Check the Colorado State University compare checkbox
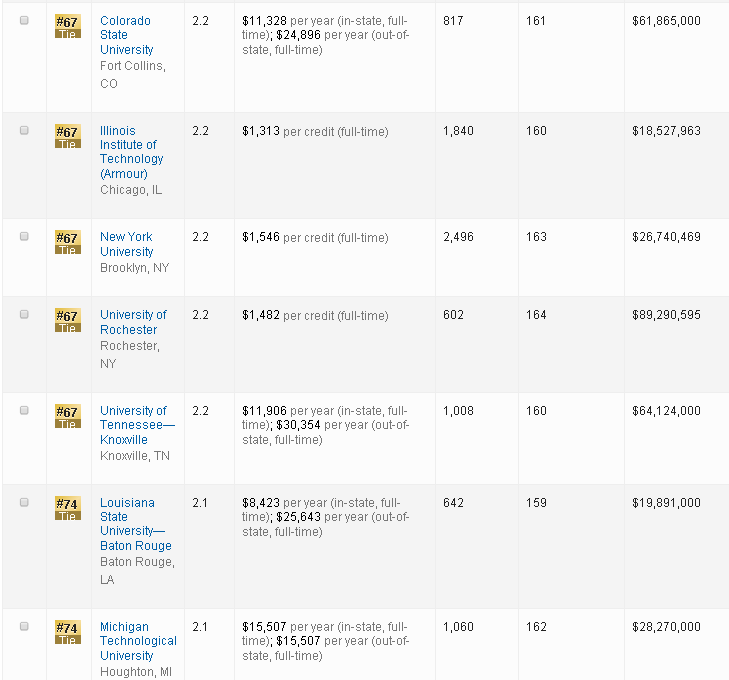 tap(24, 20)
